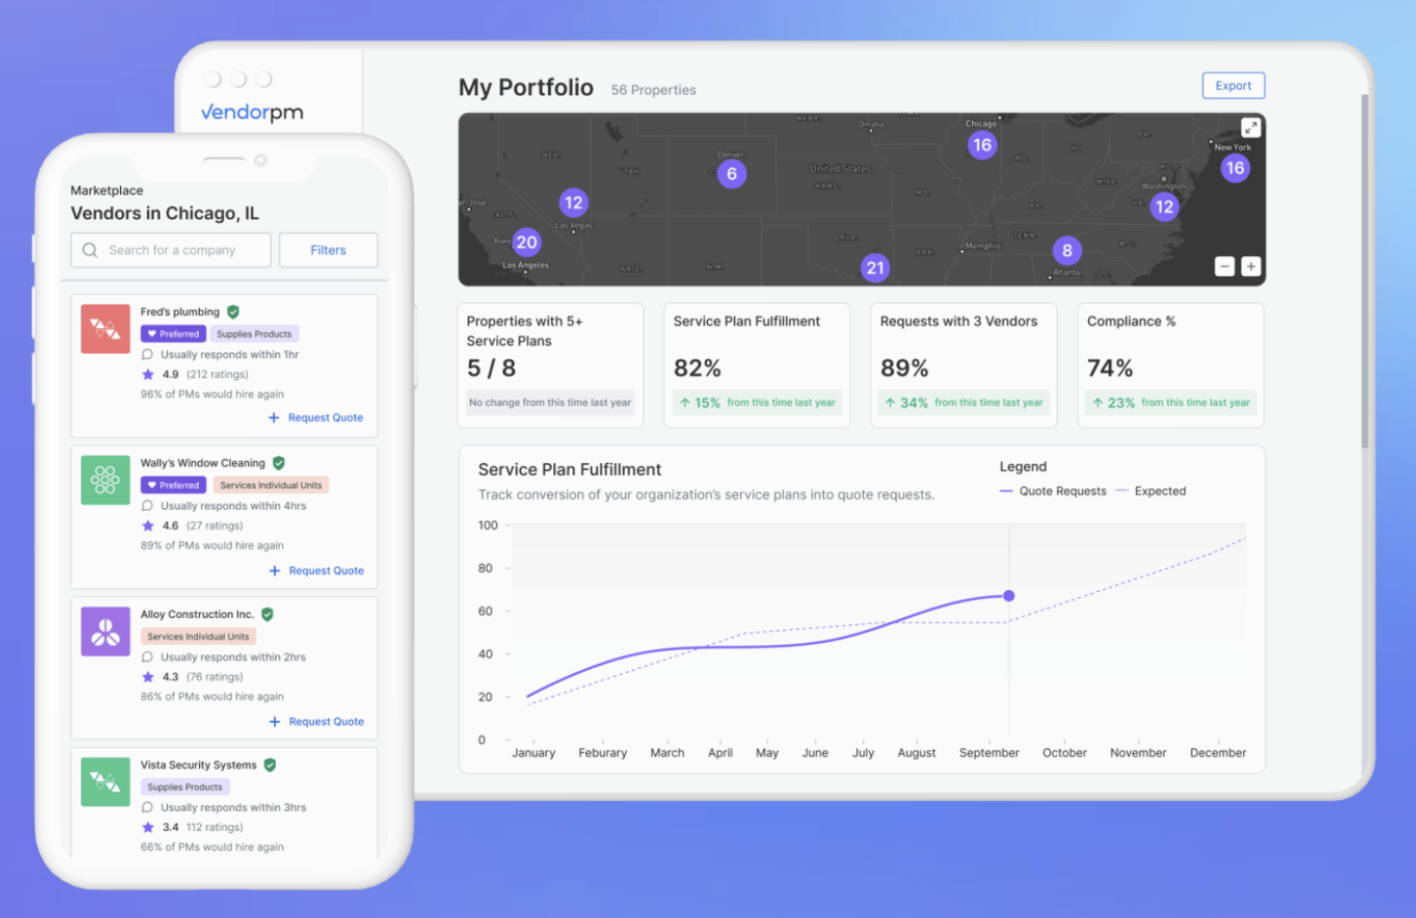Expand the map to fullscreen
Screen dimensions: 1416x918
[x=1250, y=128]
